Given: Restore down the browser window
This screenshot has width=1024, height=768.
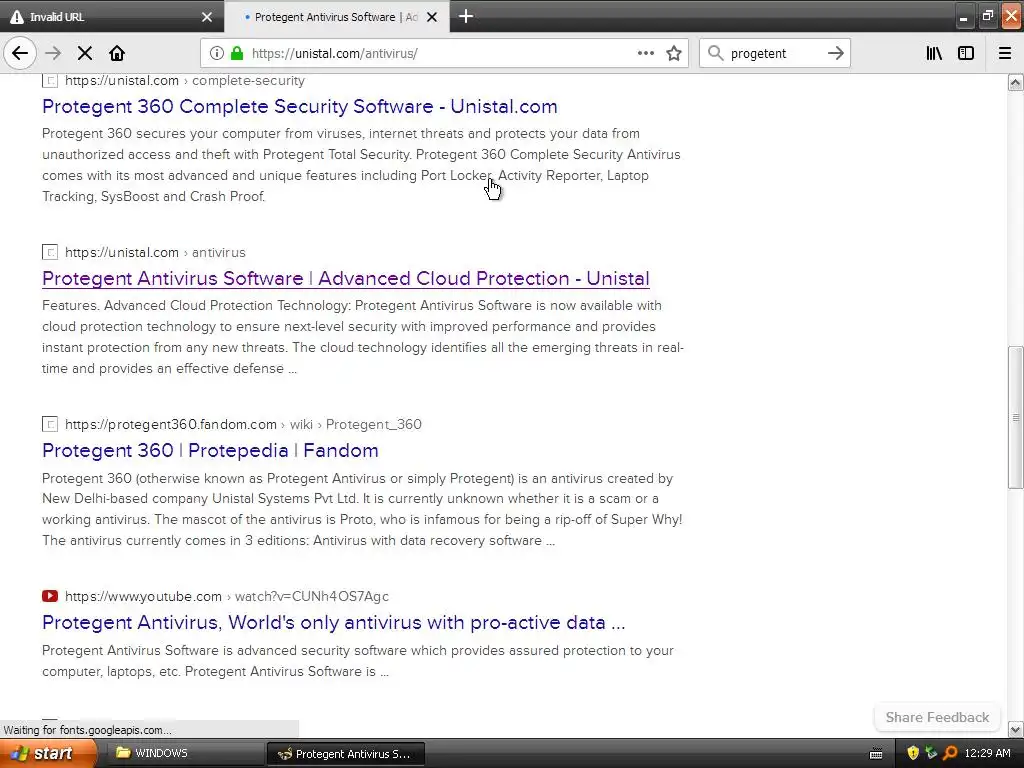Looking at the screenshot, I should pyautogui.click(x=987, y=16).
